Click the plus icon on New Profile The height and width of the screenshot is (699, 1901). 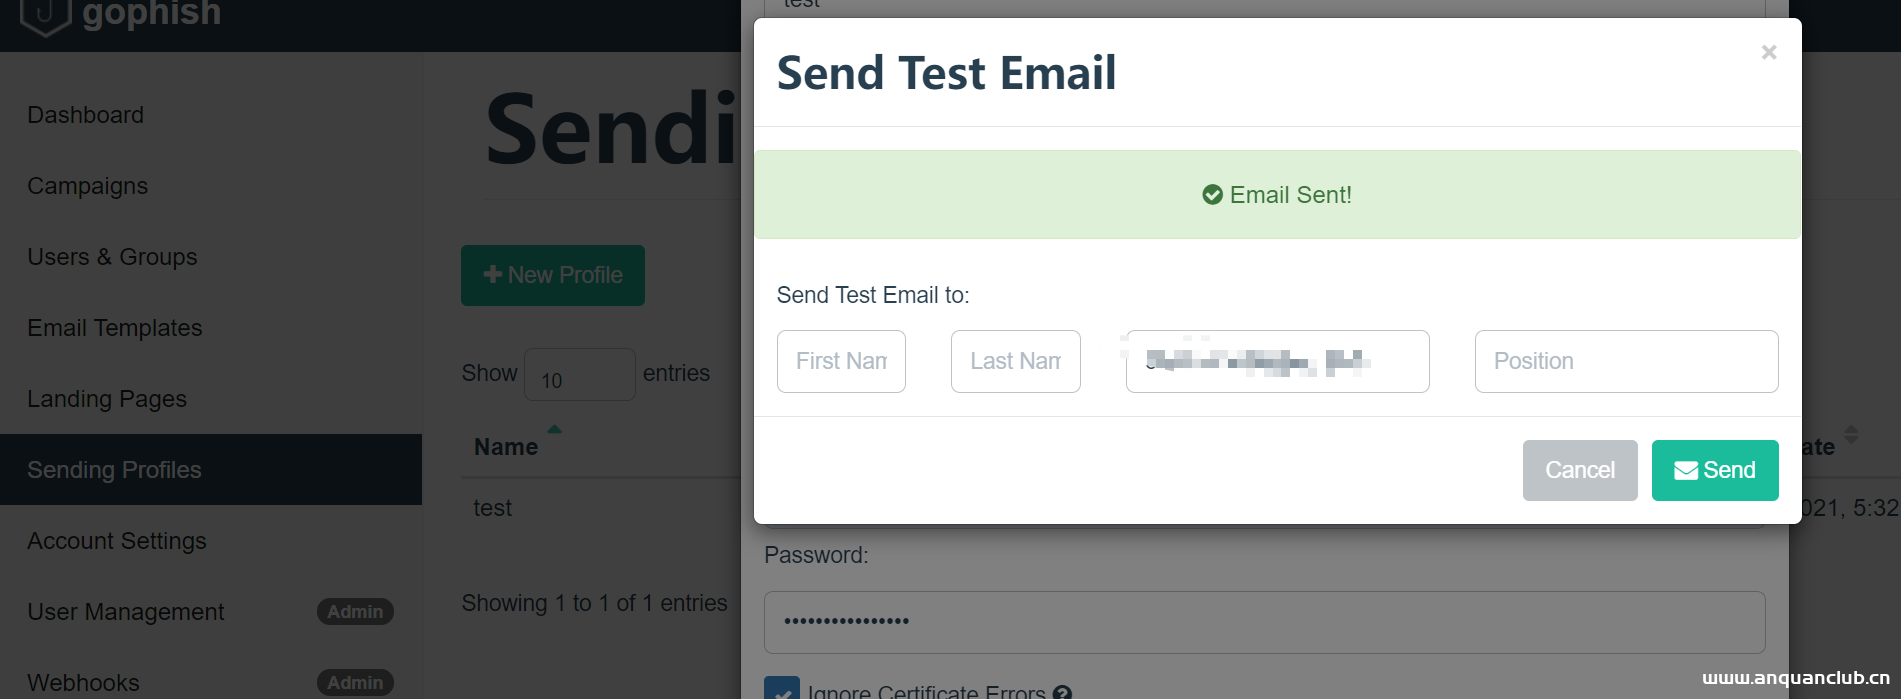492,275
